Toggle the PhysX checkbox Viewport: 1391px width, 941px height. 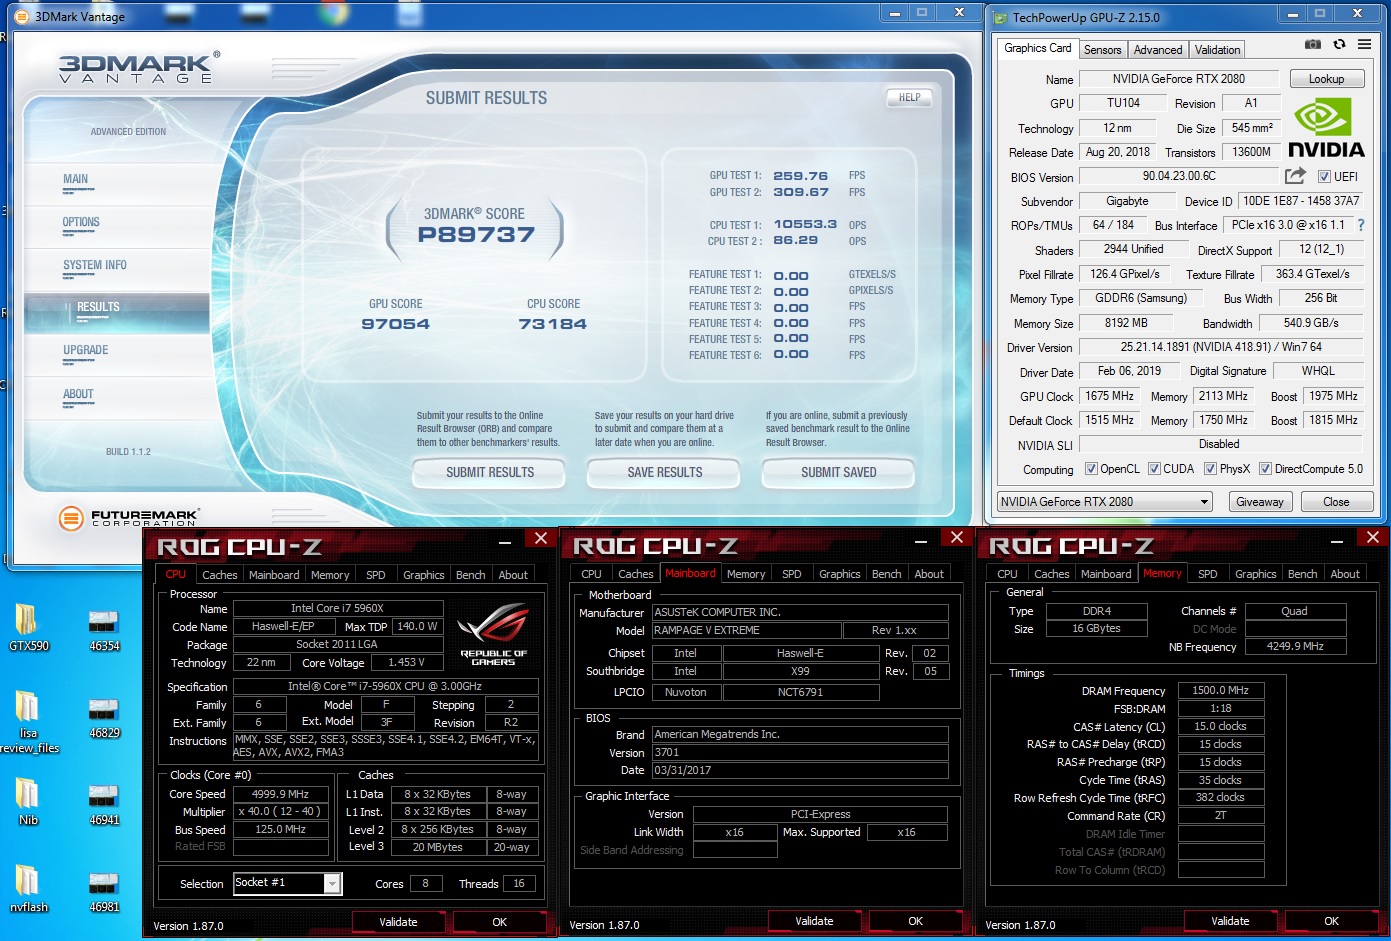1211,469
